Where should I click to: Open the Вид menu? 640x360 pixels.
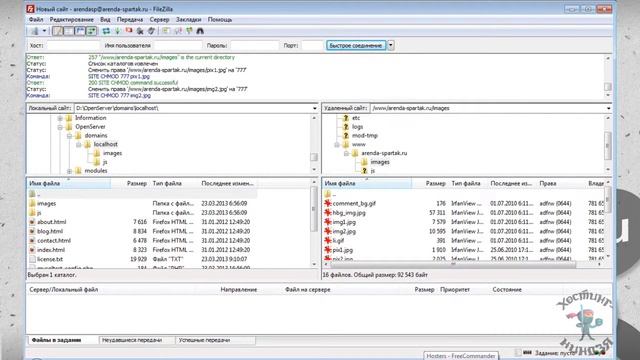coord(105,20)
